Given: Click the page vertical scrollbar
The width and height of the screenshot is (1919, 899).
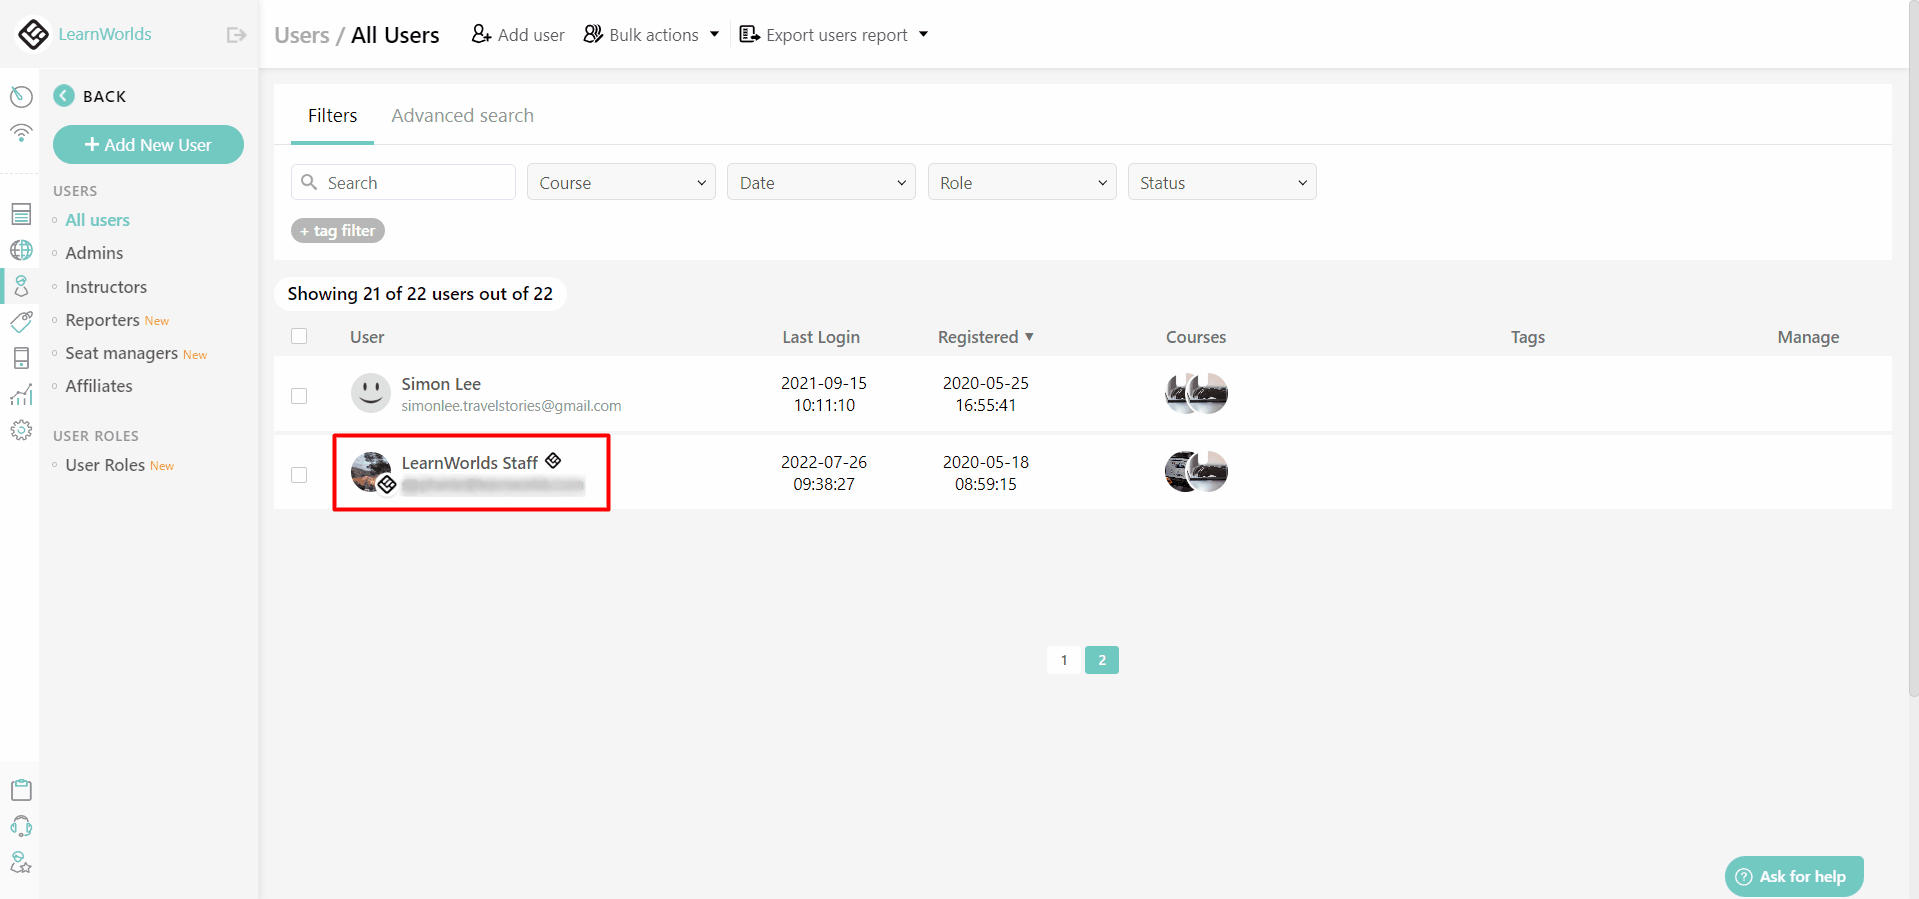Looking at the screenshot, I should point(1913,350).
